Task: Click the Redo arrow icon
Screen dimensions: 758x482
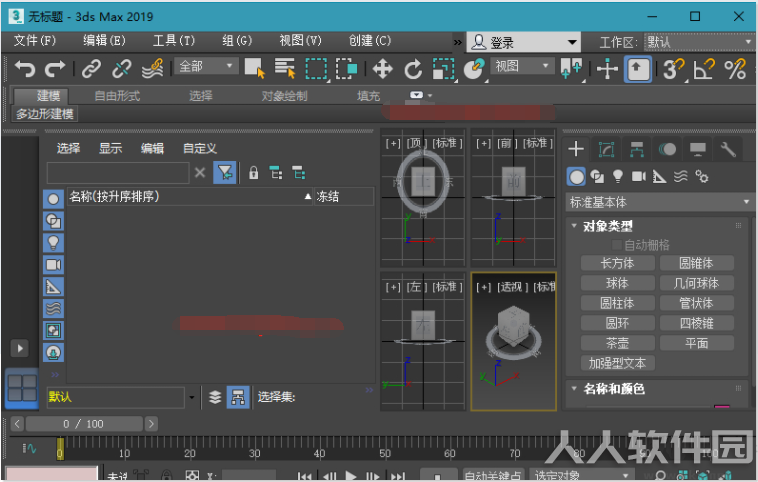Action: pos(55,69)
